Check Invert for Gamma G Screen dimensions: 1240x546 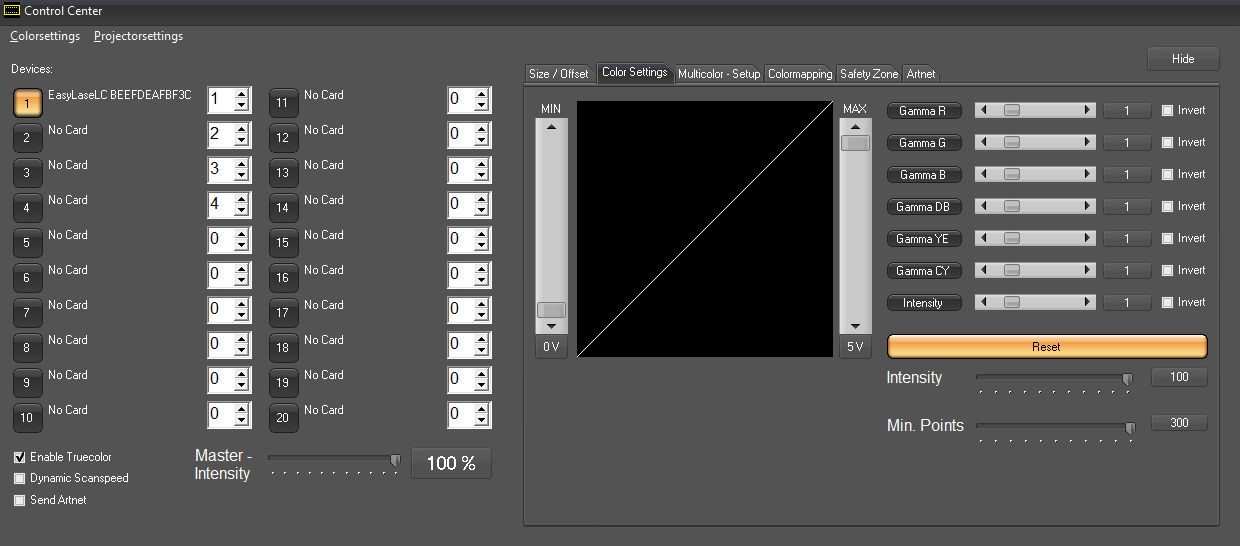pyautogui.click(x=1167, y=143)
